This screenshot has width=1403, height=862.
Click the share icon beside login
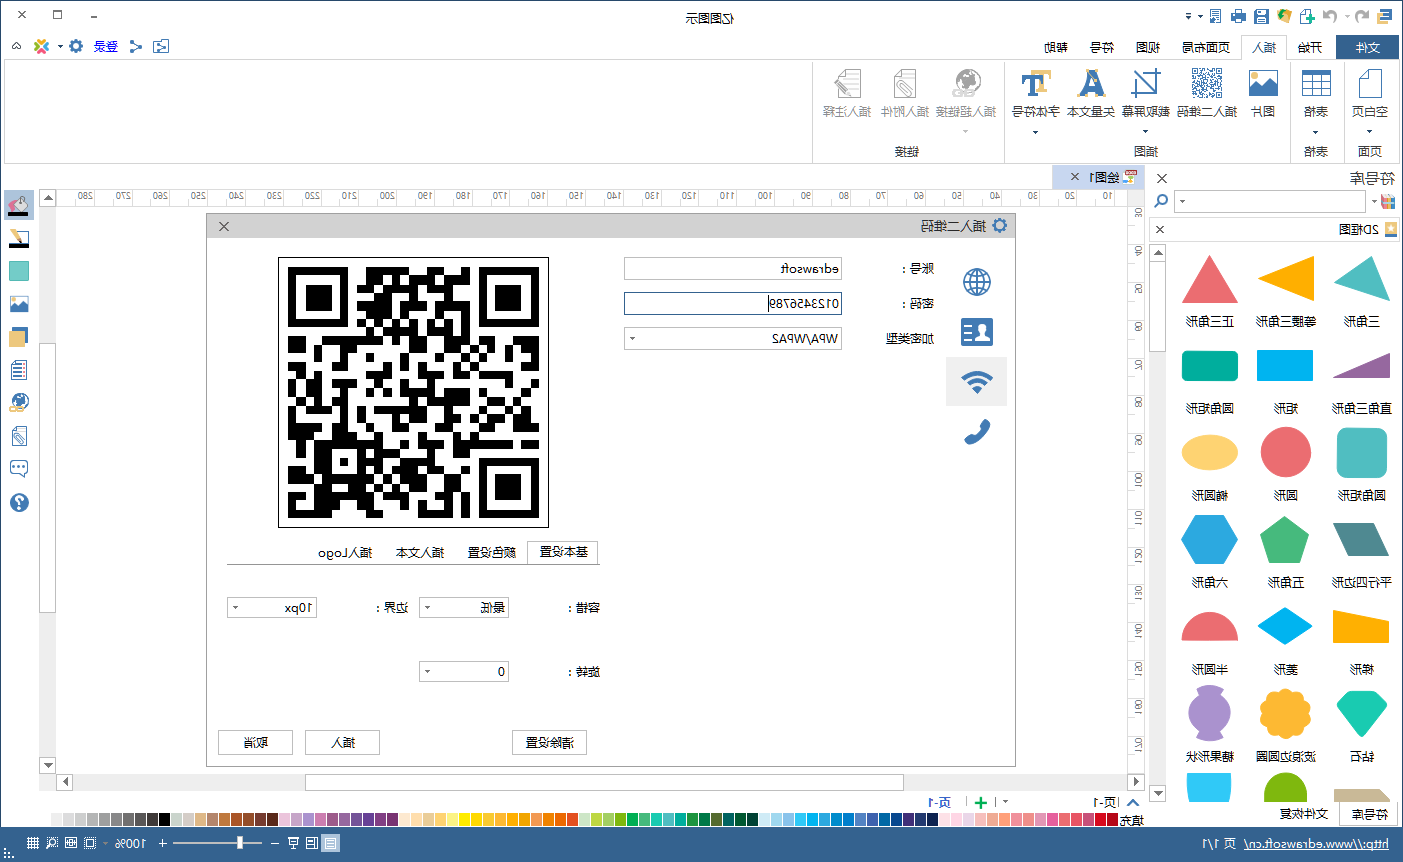136,46
